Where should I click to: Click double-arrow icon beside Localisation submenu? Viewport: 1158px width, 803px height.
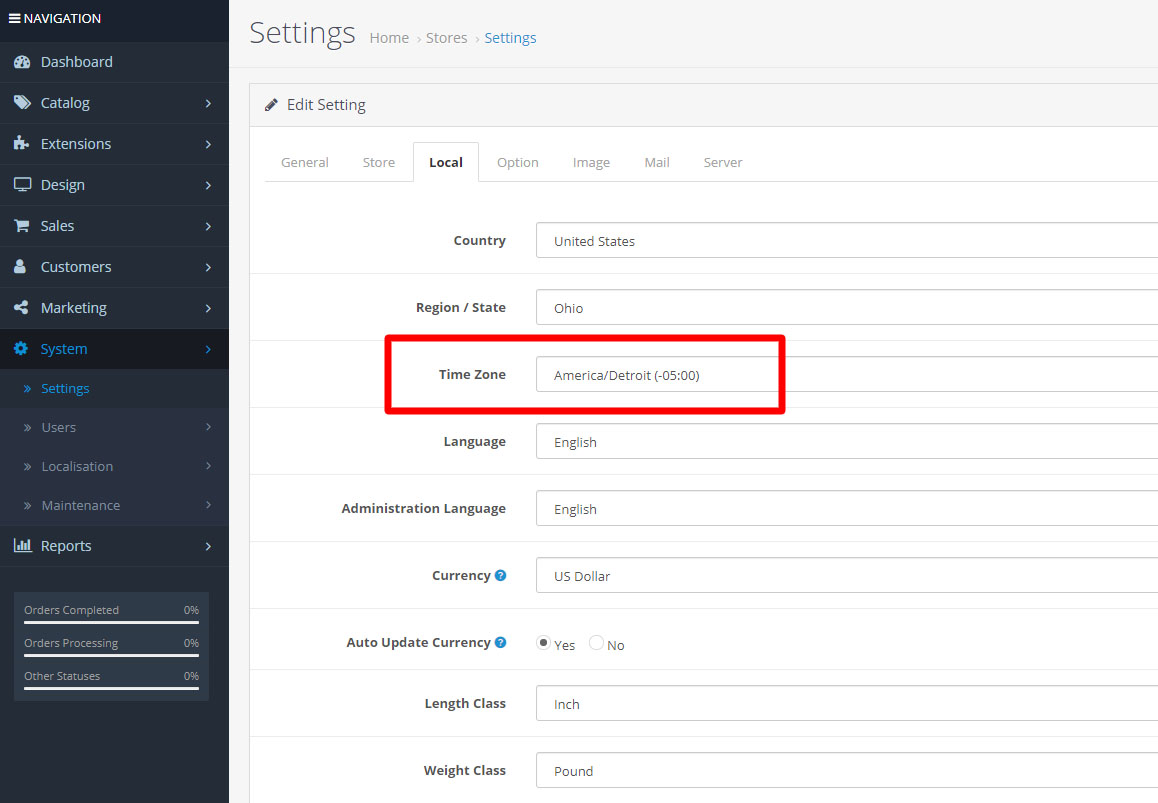tap(27, 467)
